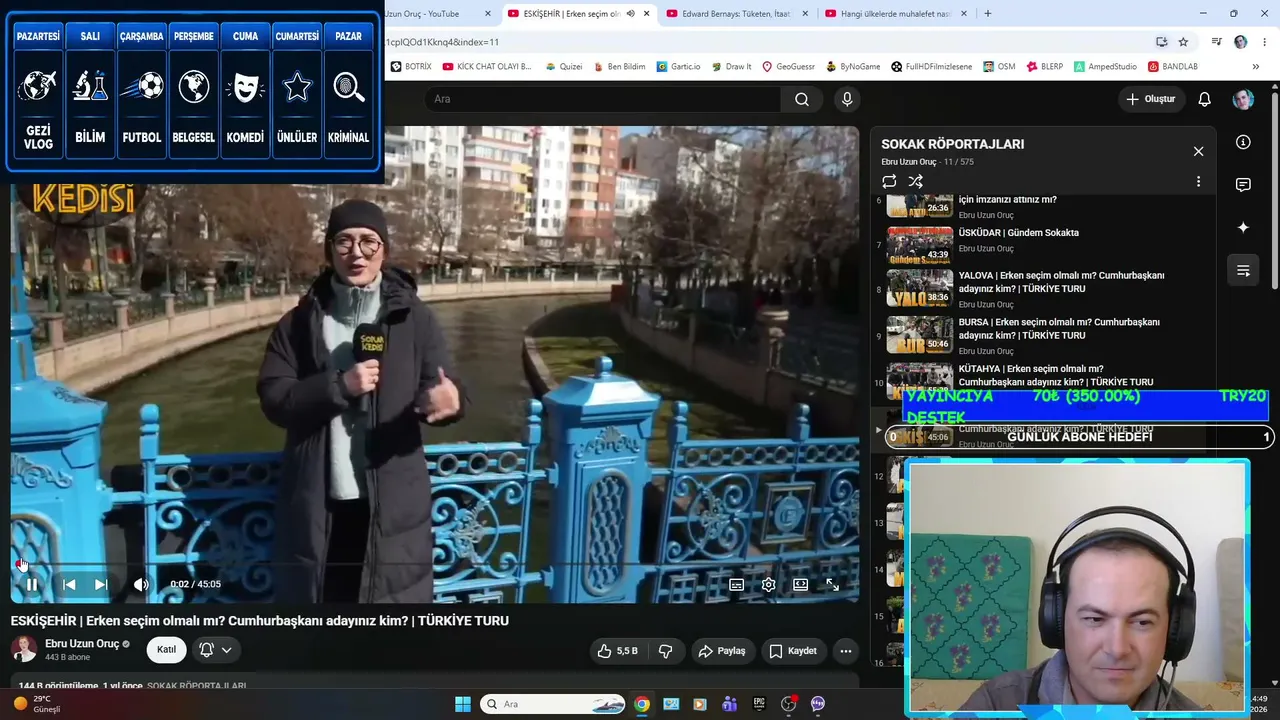1280x720 pixels.
Task: Open the Chrome three-dot menu
Action: [1264, 42]
